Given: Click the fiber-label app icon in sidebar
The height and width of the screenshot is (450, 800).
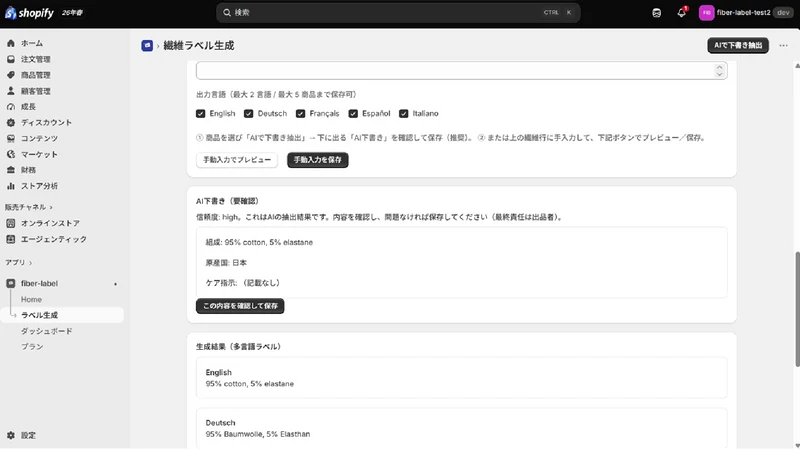Looking at the screenshot, I should point(11,283).
